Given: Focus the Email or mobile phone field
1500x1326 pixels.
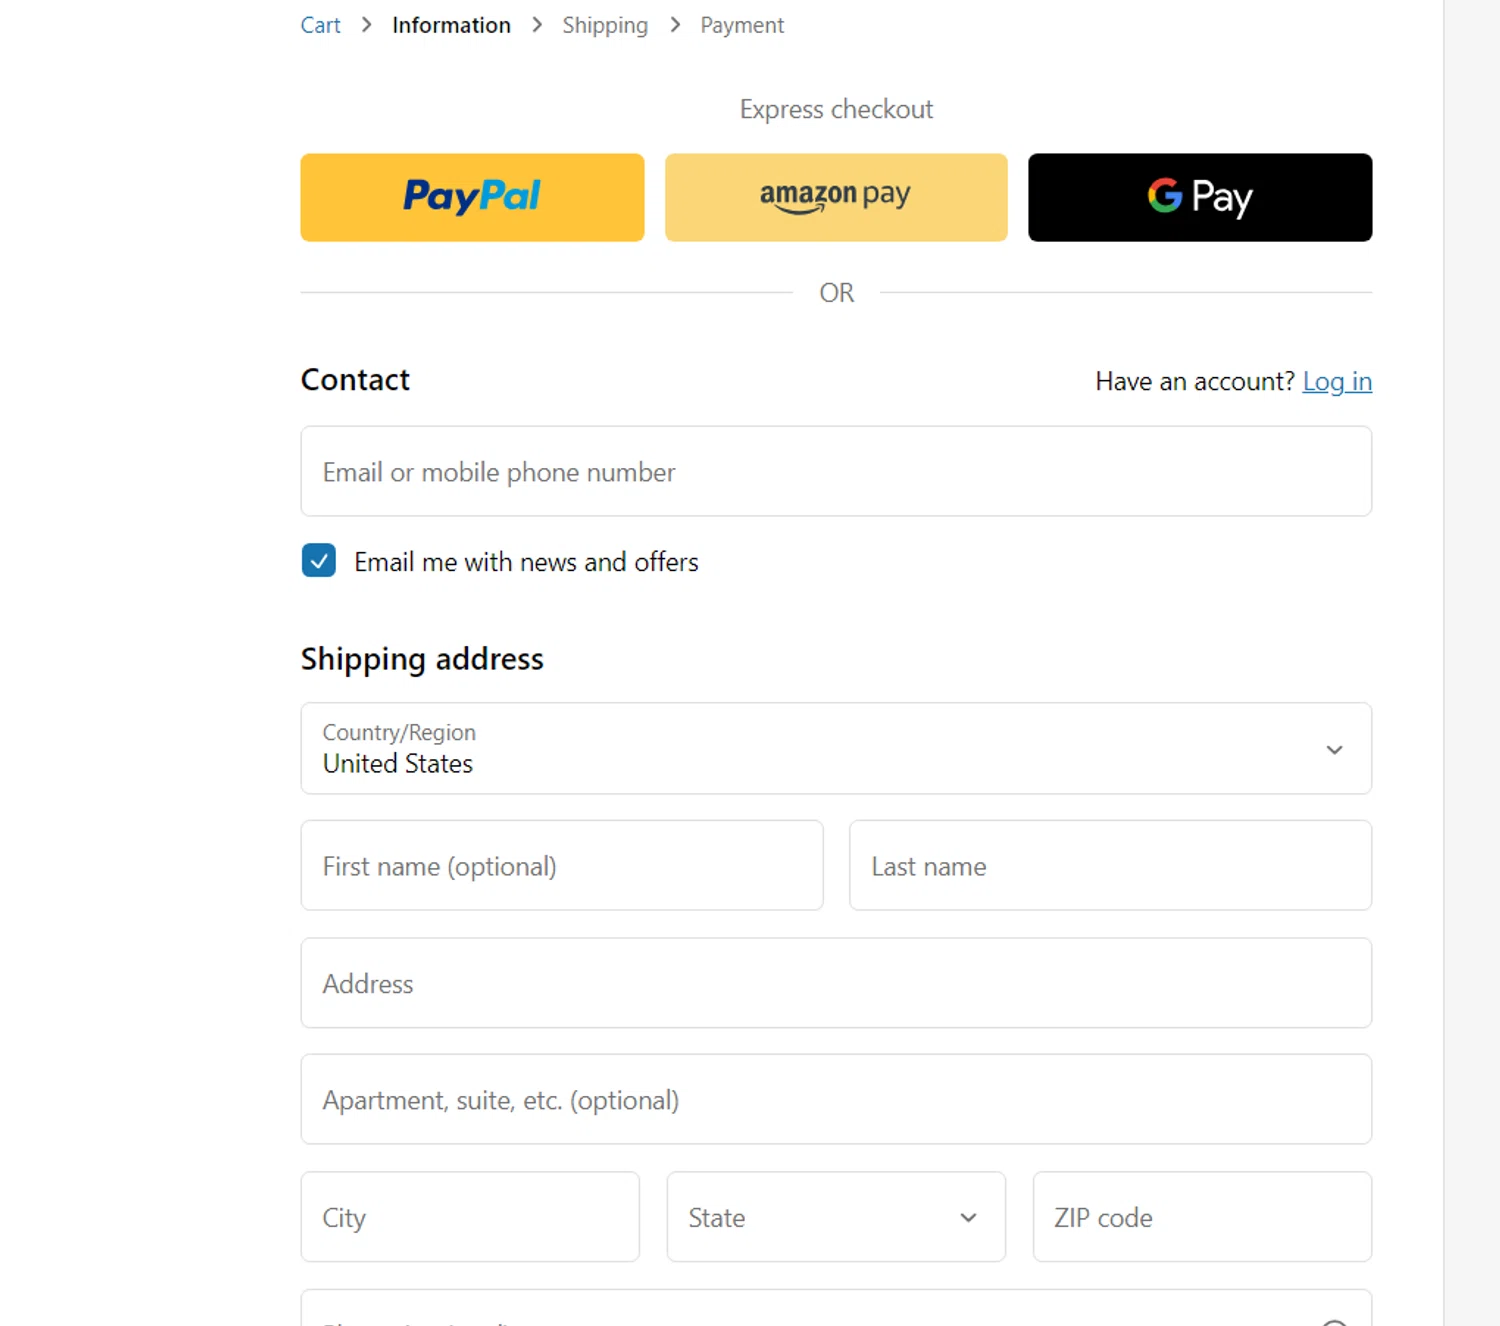Looking at the screenshot, I should 835,472.
